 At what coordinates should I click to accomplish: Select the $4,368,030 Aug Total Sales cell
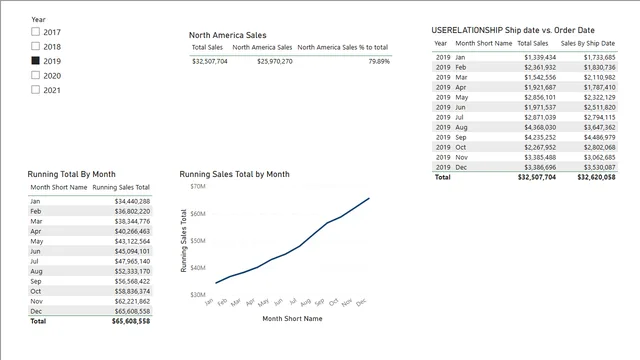pos(540,127)
